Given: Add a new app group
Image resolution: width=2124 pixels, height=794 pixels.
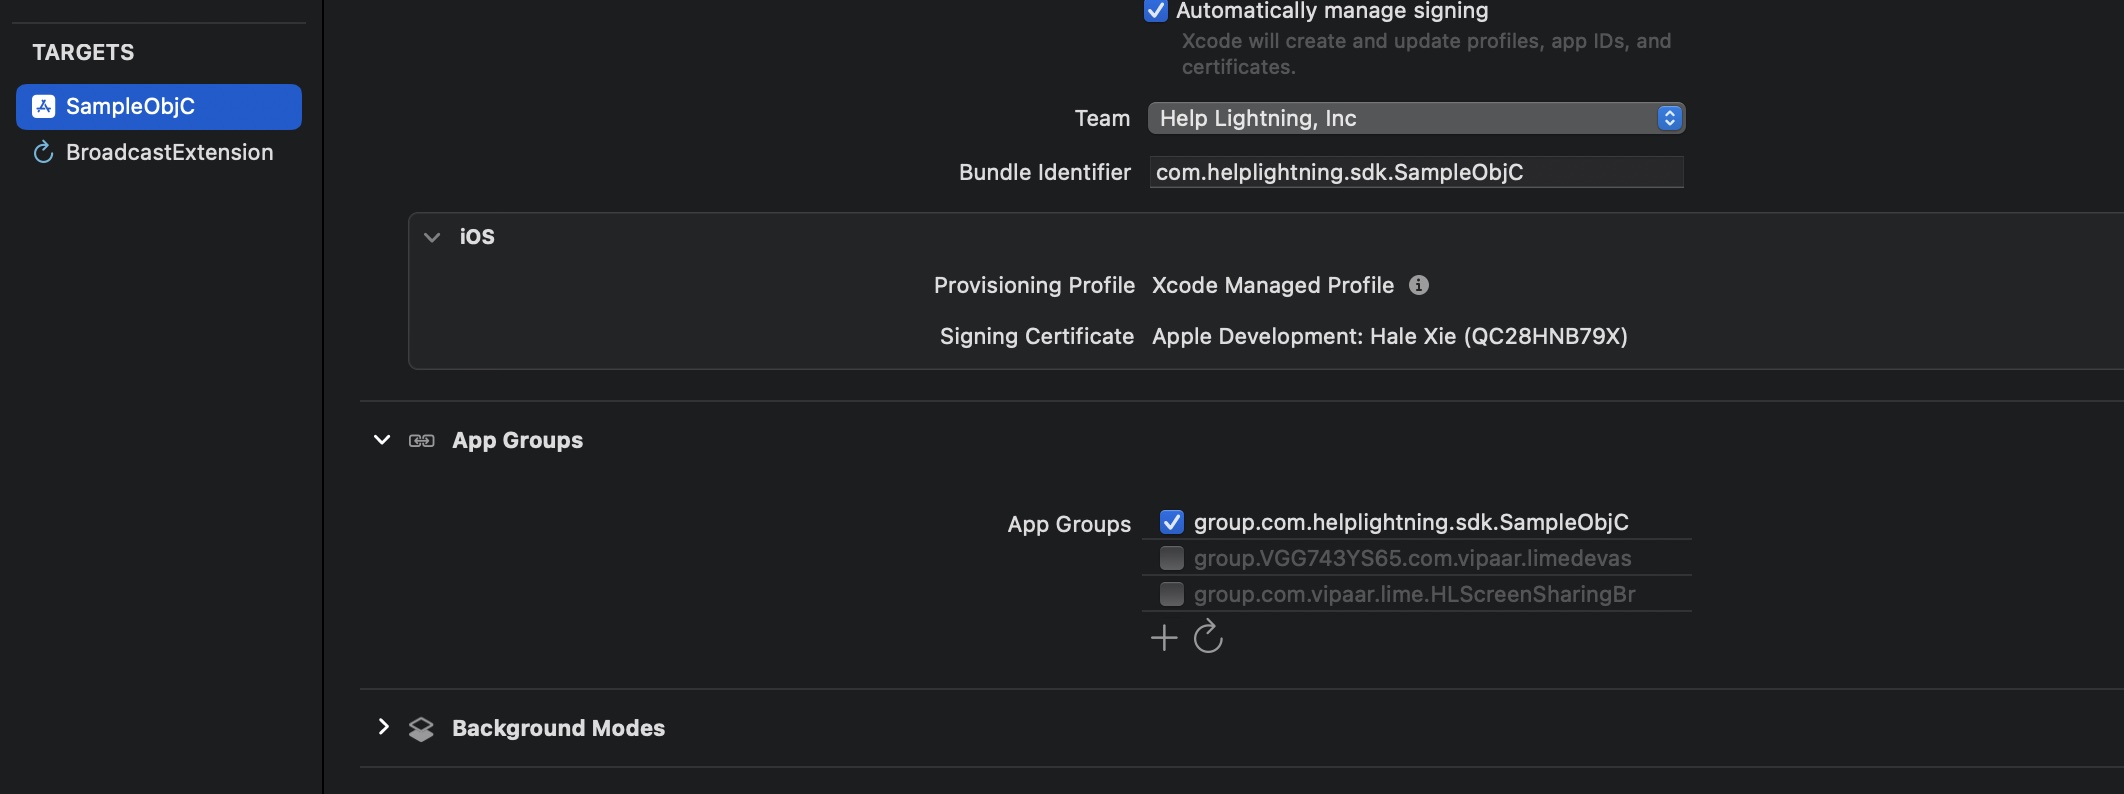Looking at the screenshot, I should coord(1164,638).
